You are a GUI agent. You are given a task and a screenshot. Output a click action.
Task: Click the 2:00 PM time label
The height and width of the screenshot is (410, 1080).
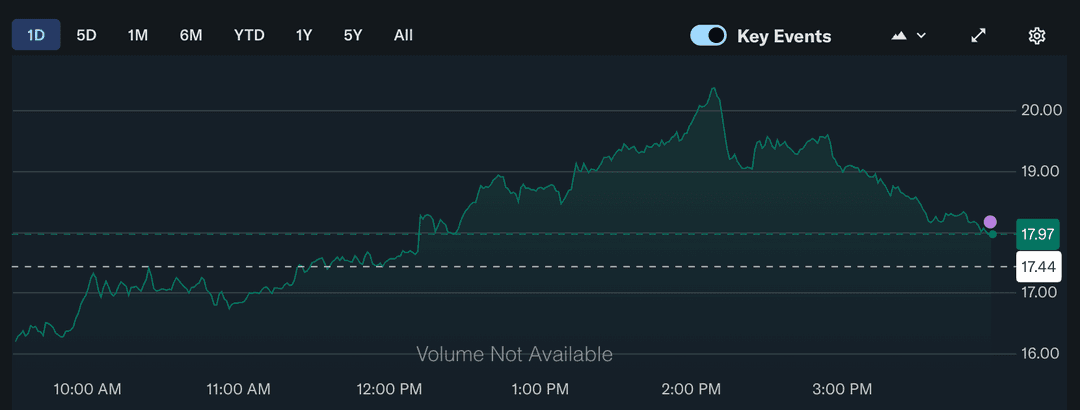pyautogui.click(x=691, y=389)
